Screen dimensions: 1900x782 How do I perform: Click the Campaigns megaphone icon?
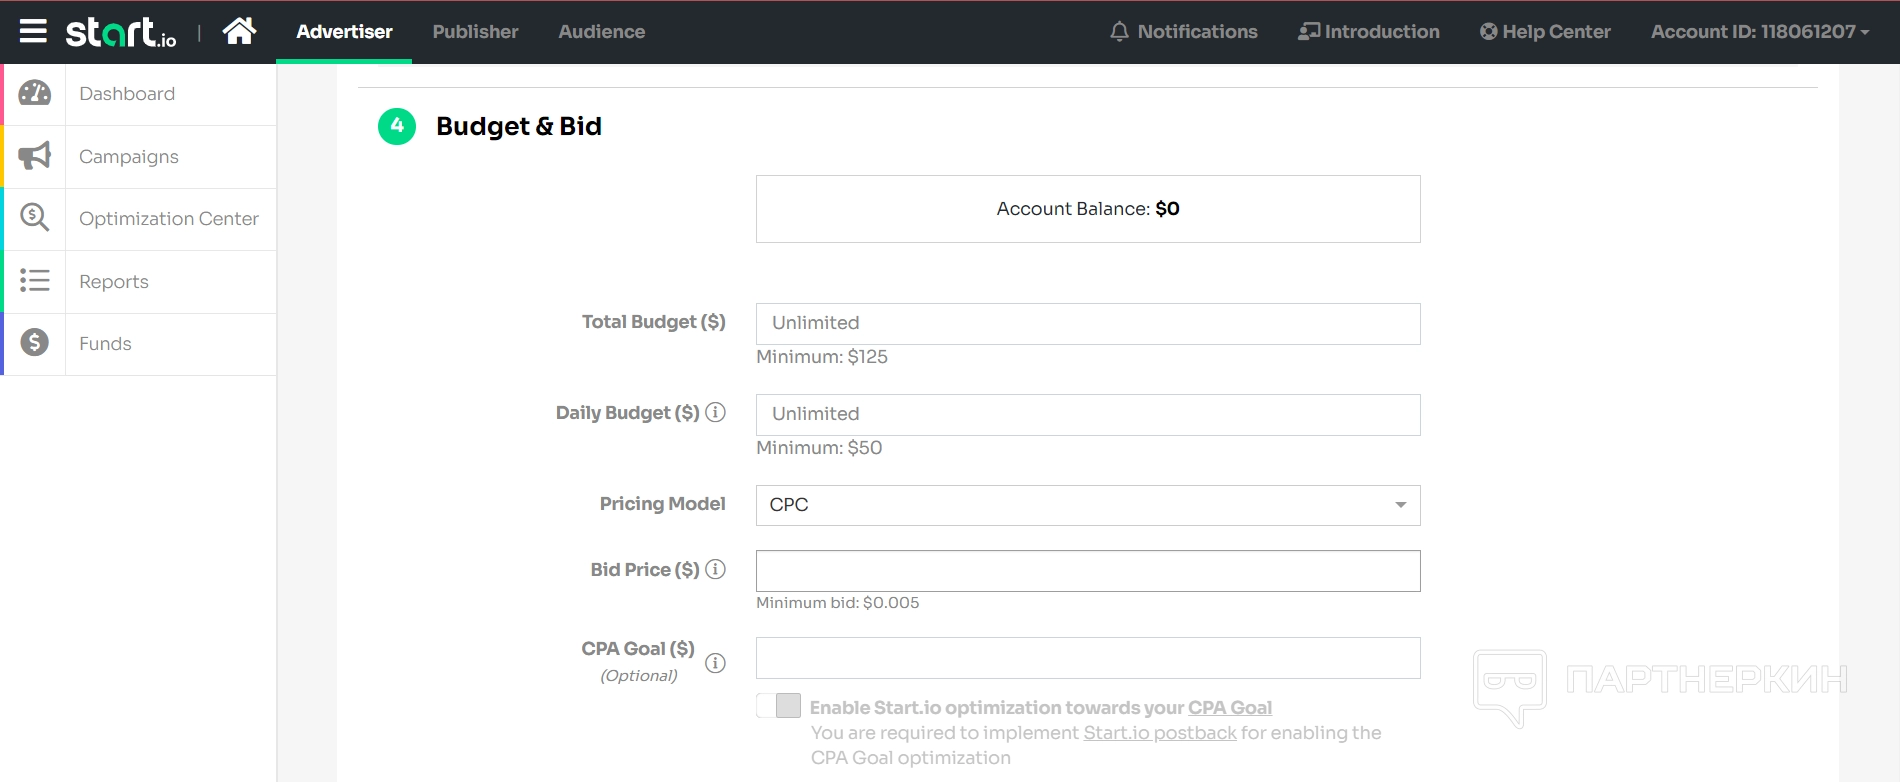(x=35, y=156)
